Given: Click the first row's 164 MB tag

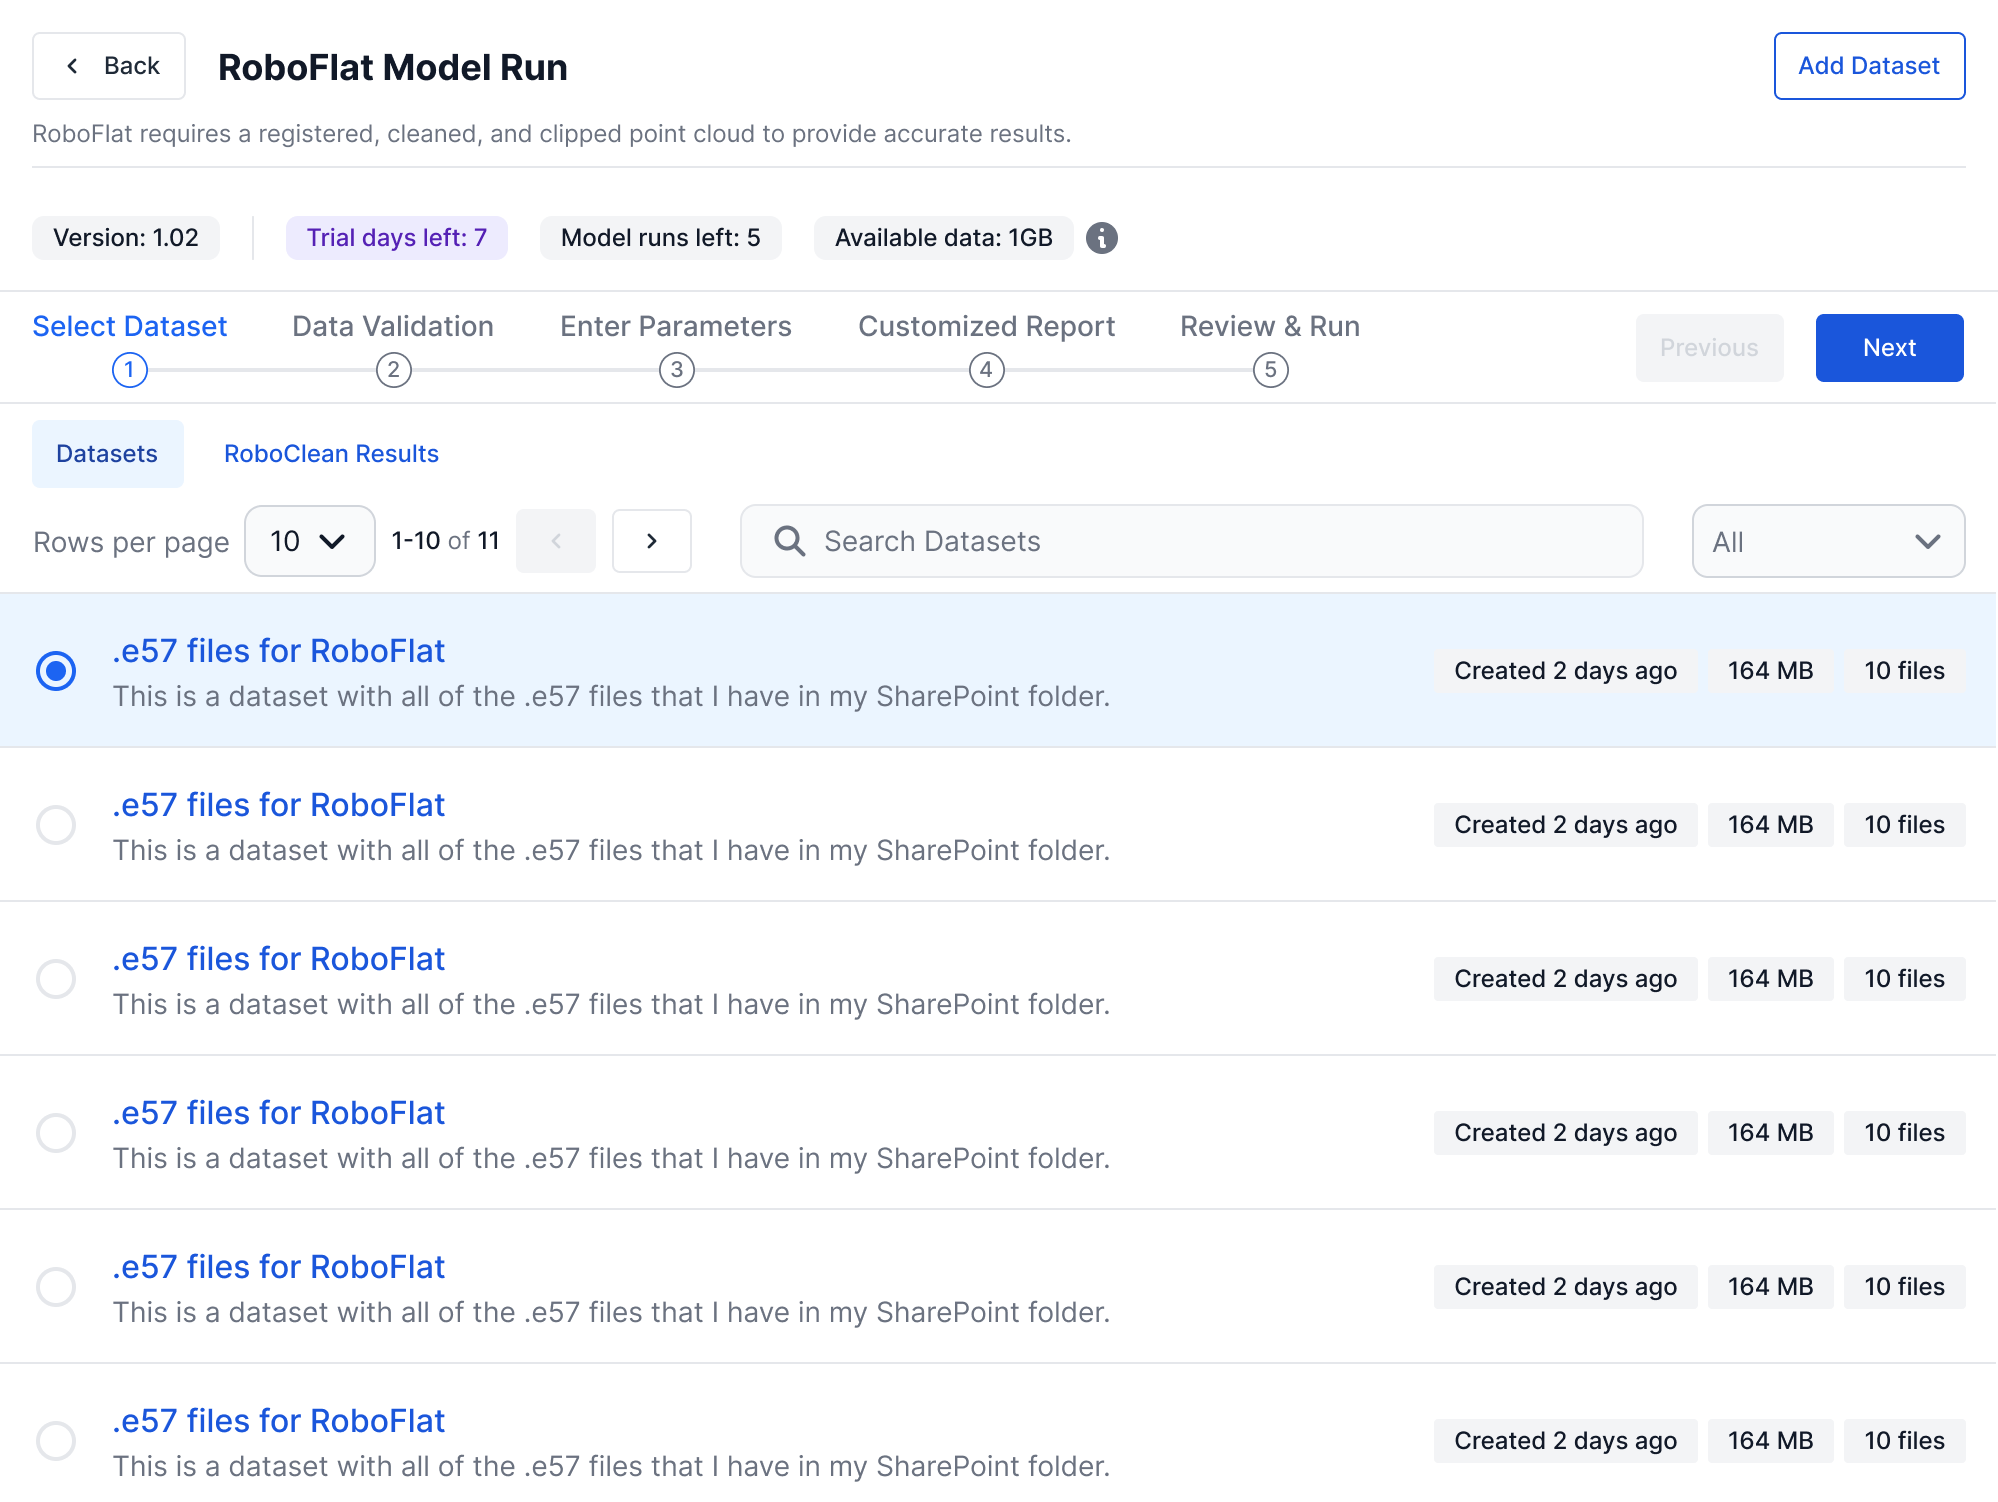Looking at the screenshot, I should click(x=1771, y=671).
